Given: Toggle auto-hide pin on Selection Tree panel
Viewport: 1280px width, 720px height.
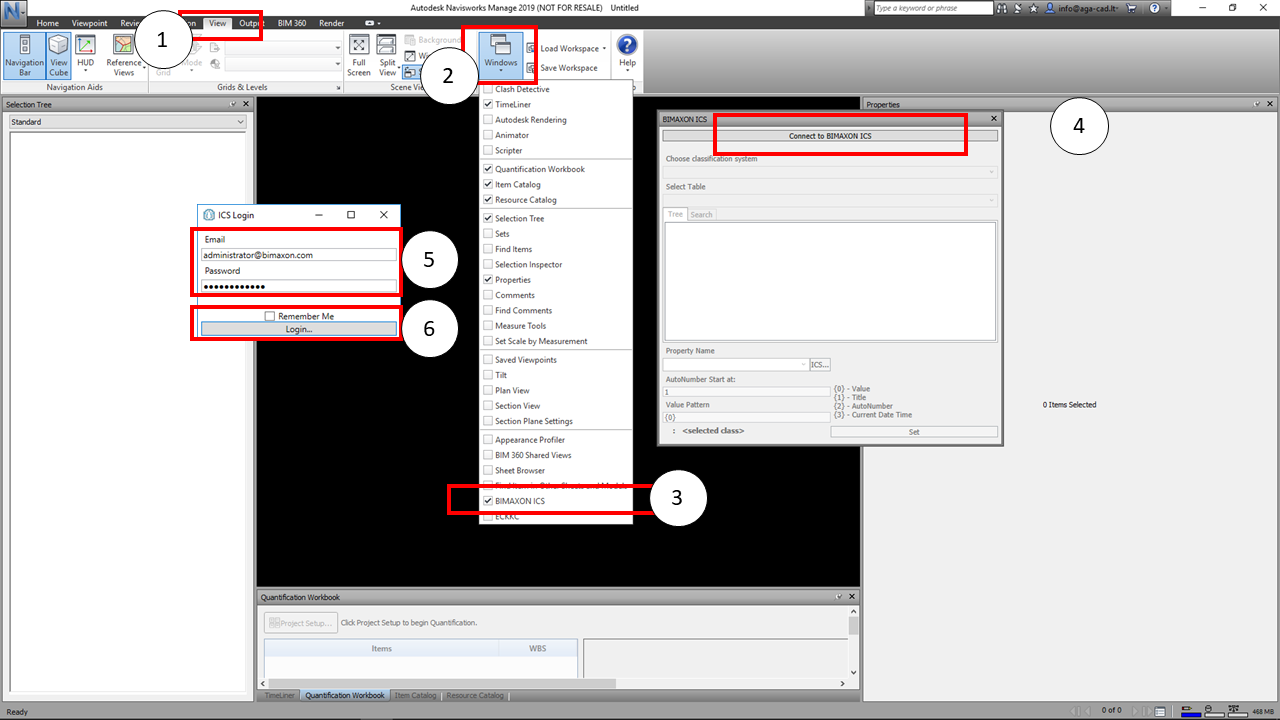Looking at the screenshot, I should coord(233,104).
